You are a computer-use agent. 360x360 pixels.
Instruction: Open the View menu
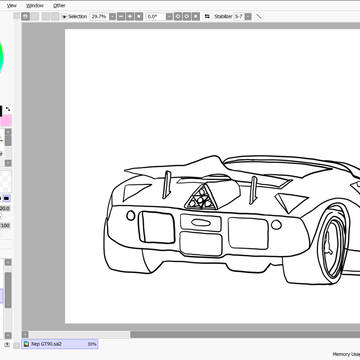pos(12,6)
